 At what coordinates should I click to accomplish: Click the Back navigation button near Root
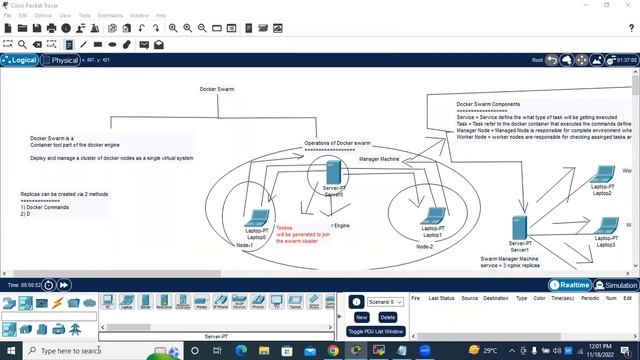coord(552,60)
